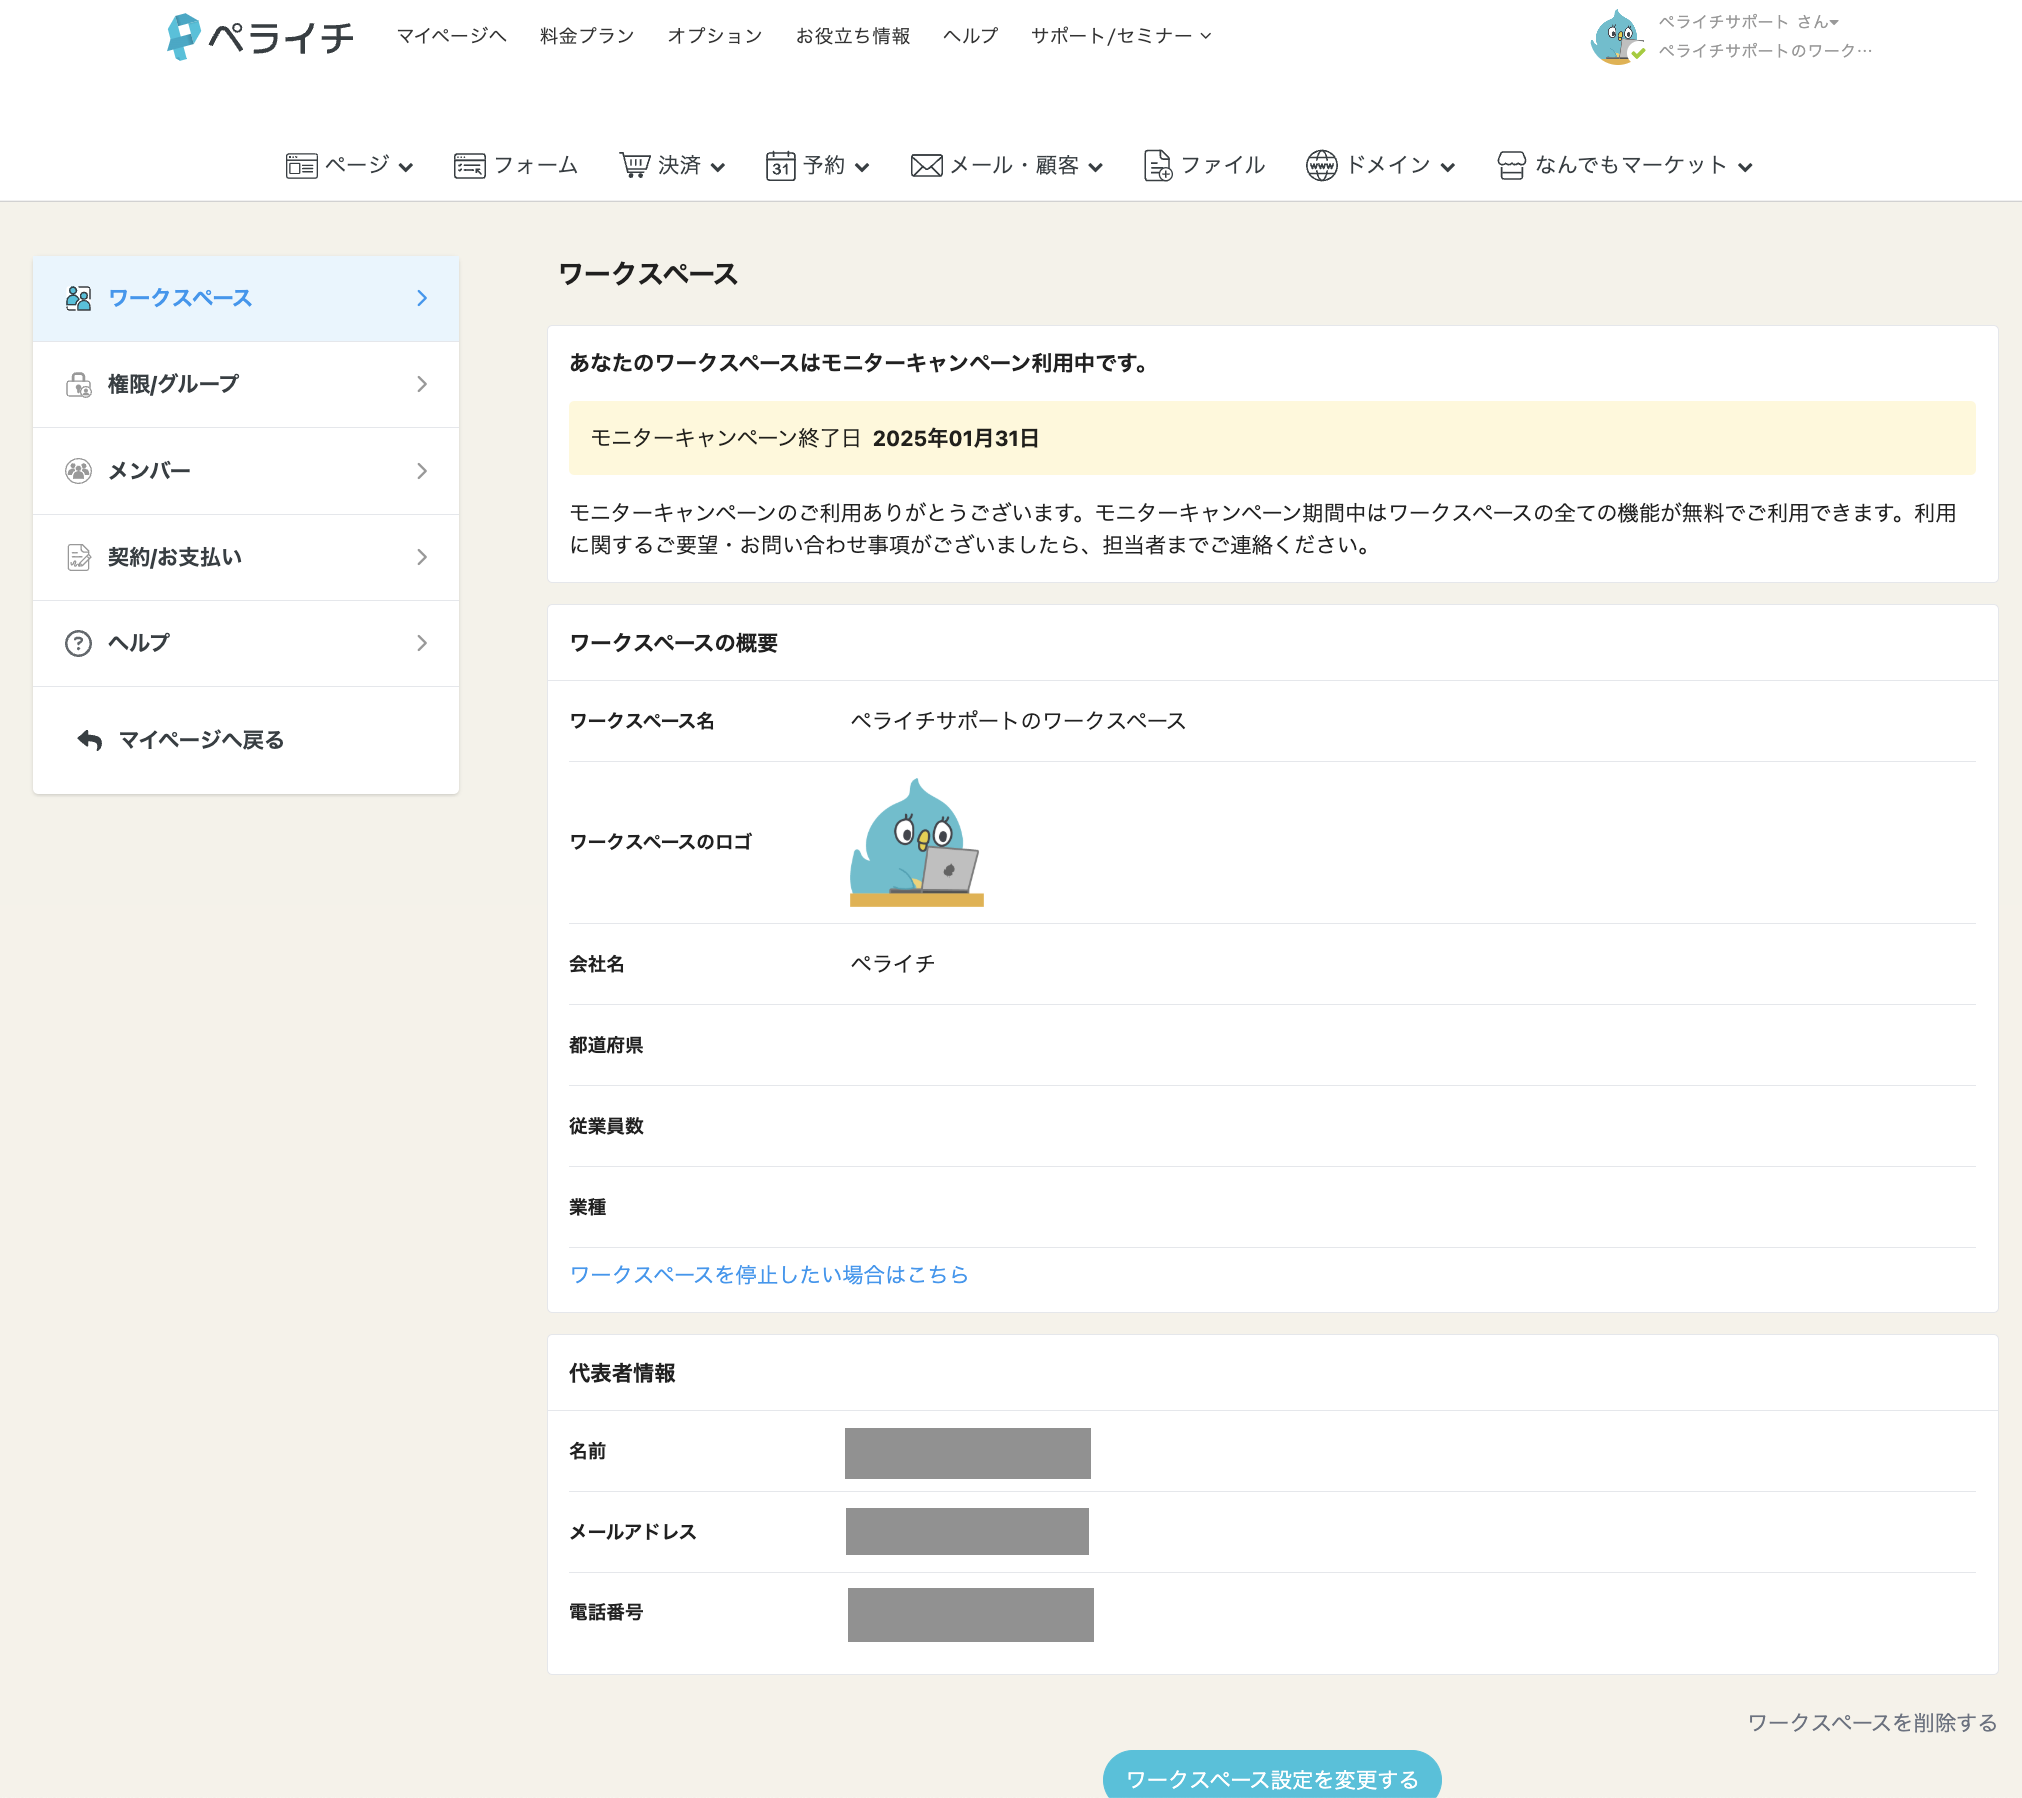Click the メール・顧客 envelope icon
This screenshot has width=2022, height=1798.
tap(926, 166)
